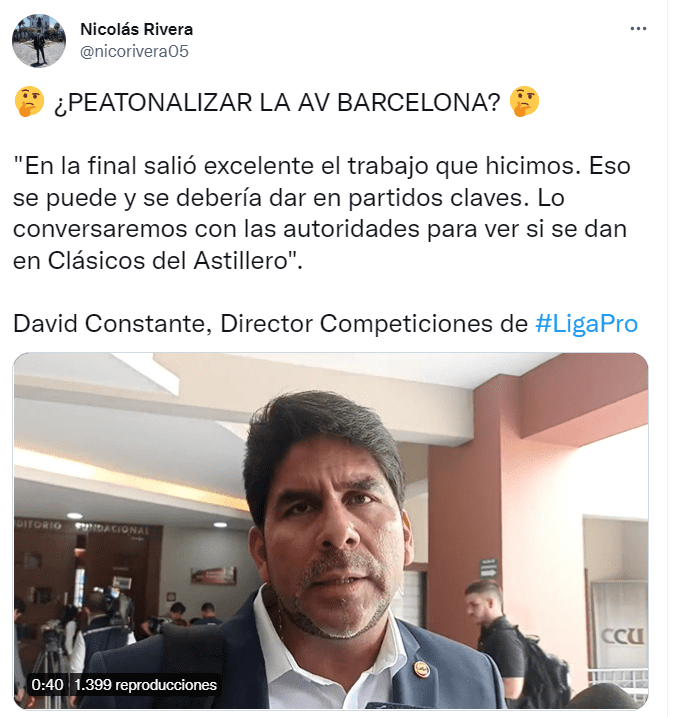Open the #LigaPro hashtag

(x=586, y=323)
